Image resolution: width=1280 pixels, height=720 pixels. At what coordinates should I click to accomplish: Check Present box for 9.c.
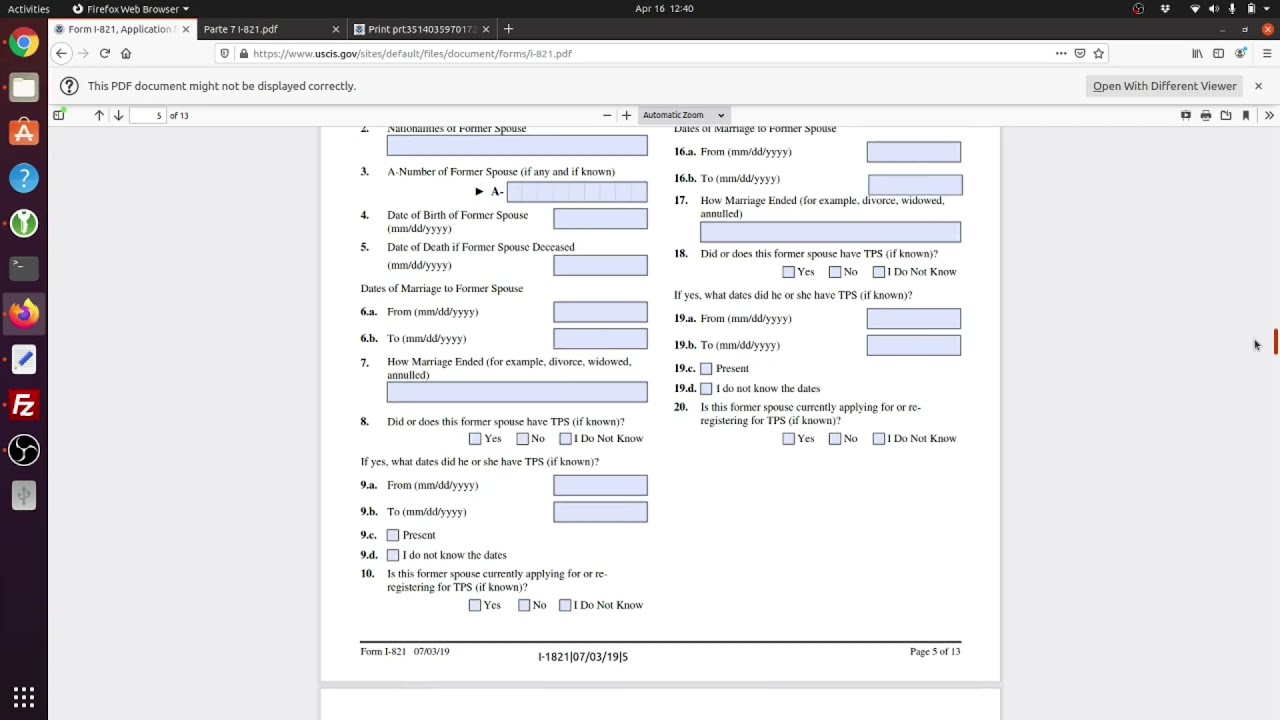393,535
